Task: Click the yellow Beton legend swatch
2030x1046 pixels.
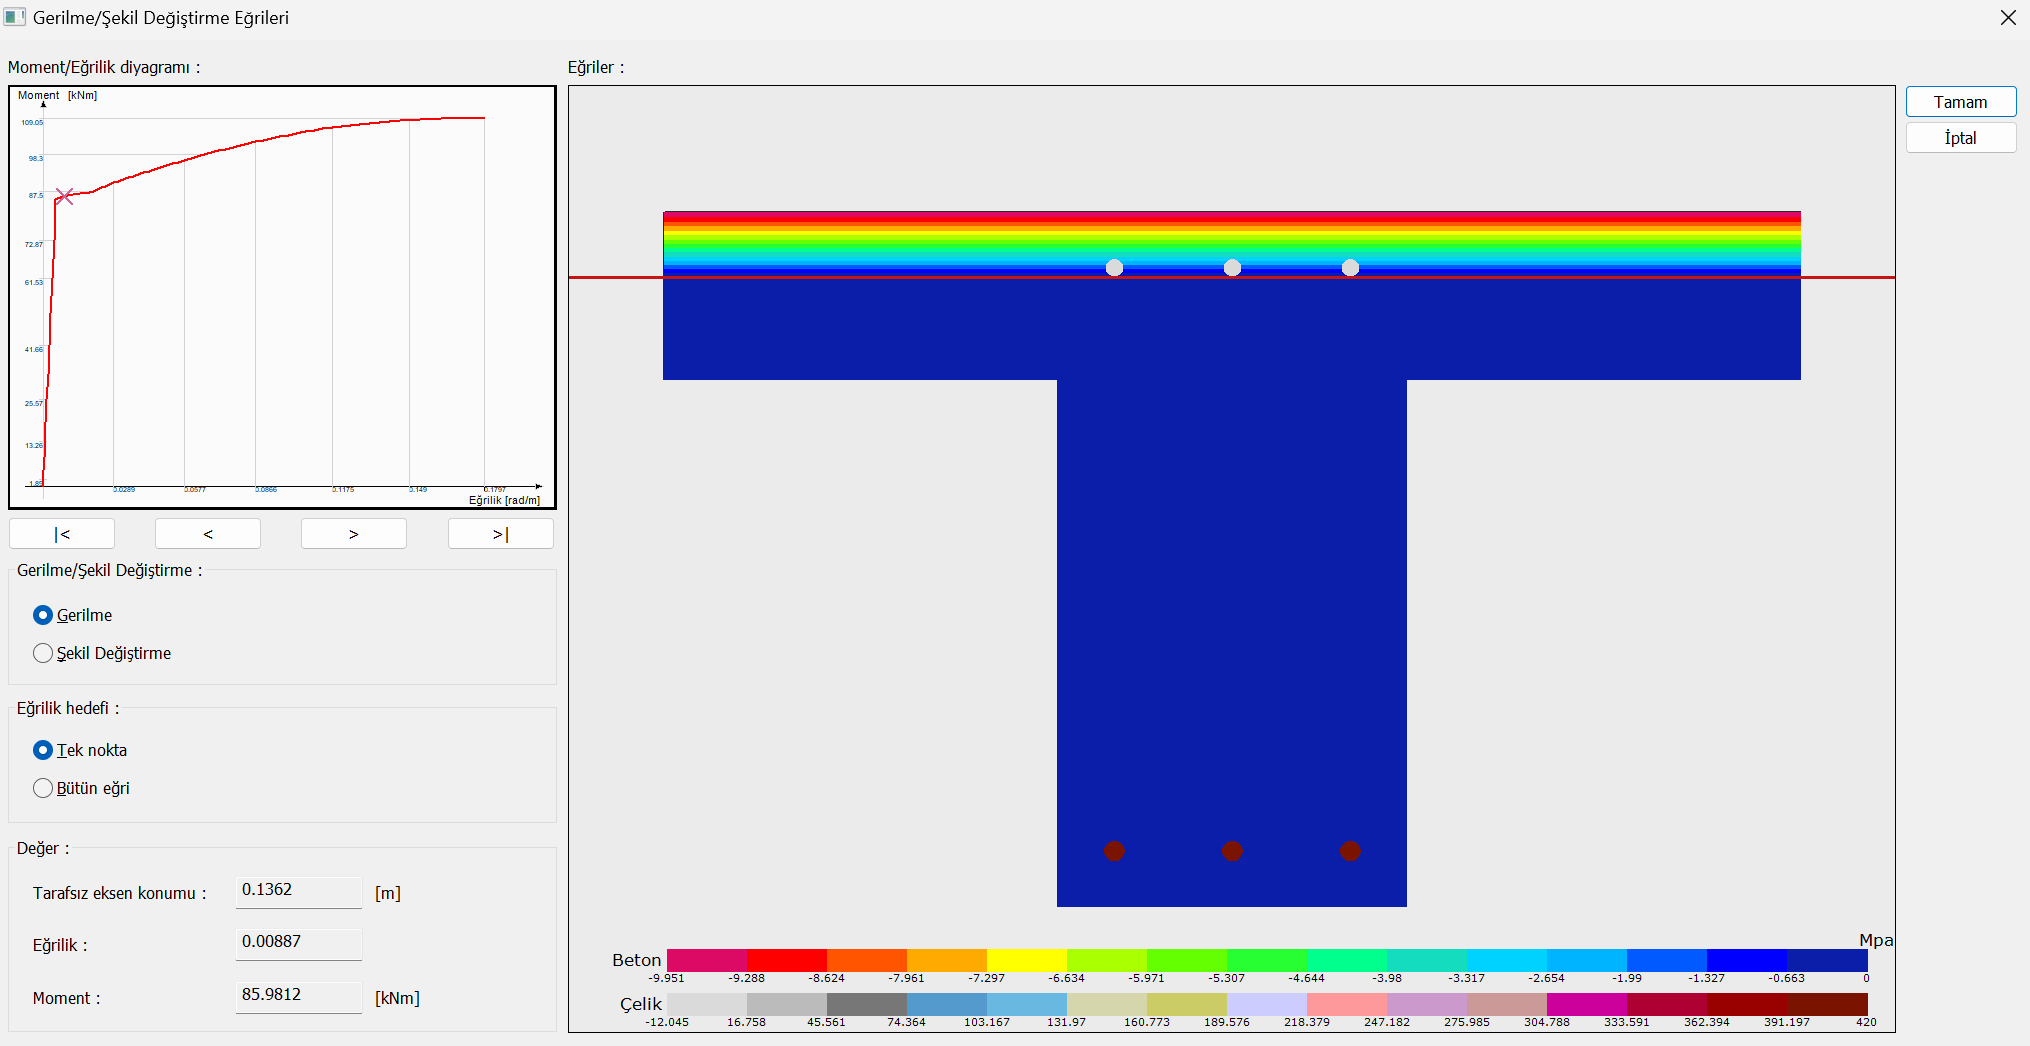Action: tap(1027, 960)
